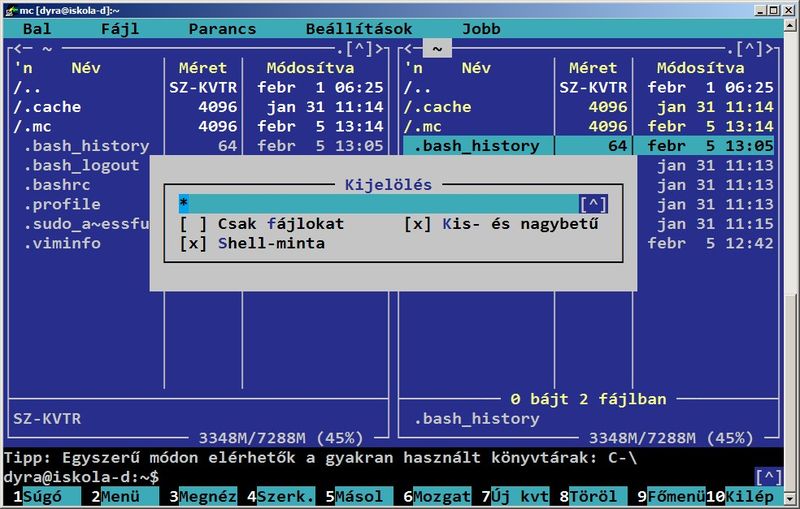Image resolution: width=800 pixels, height=509 pixels.
Task: Click the dyra@iskola-d:~$ command prompt
Action: 81,477
